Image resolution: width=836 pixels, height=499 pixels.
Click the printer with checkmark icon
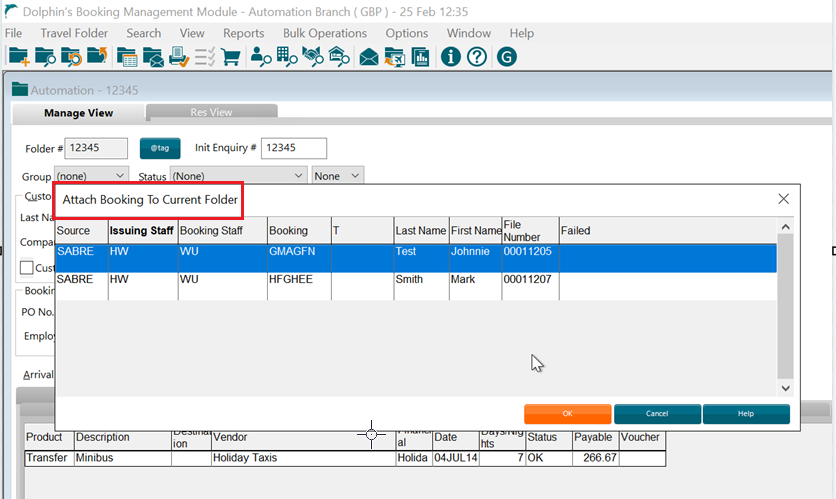coord(179,57)
